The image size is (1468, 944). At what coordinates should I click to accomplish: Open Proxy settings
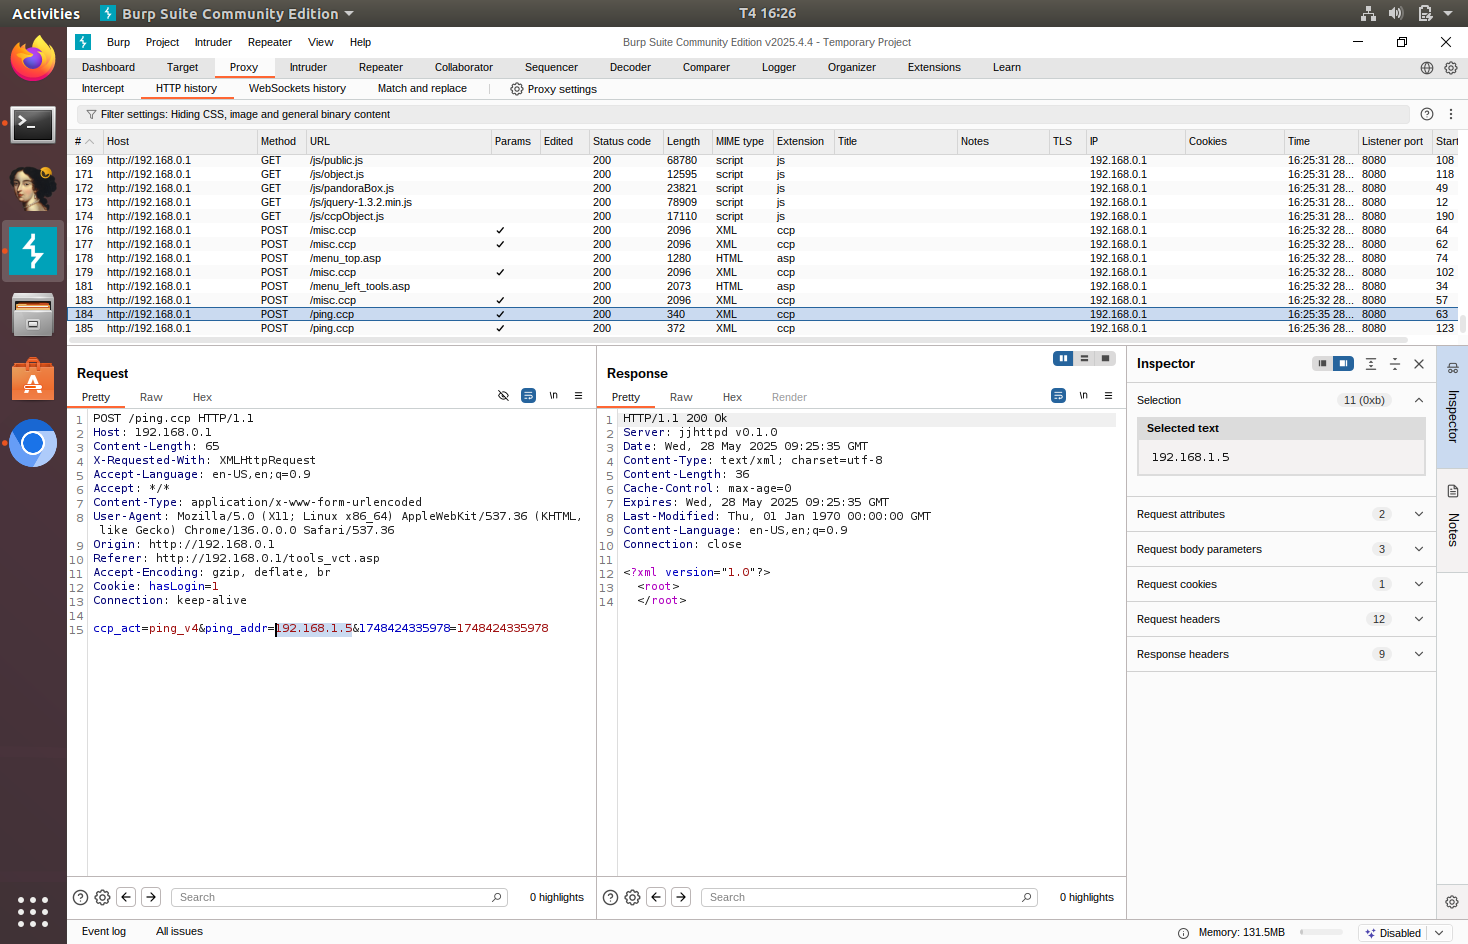[553, 89]
